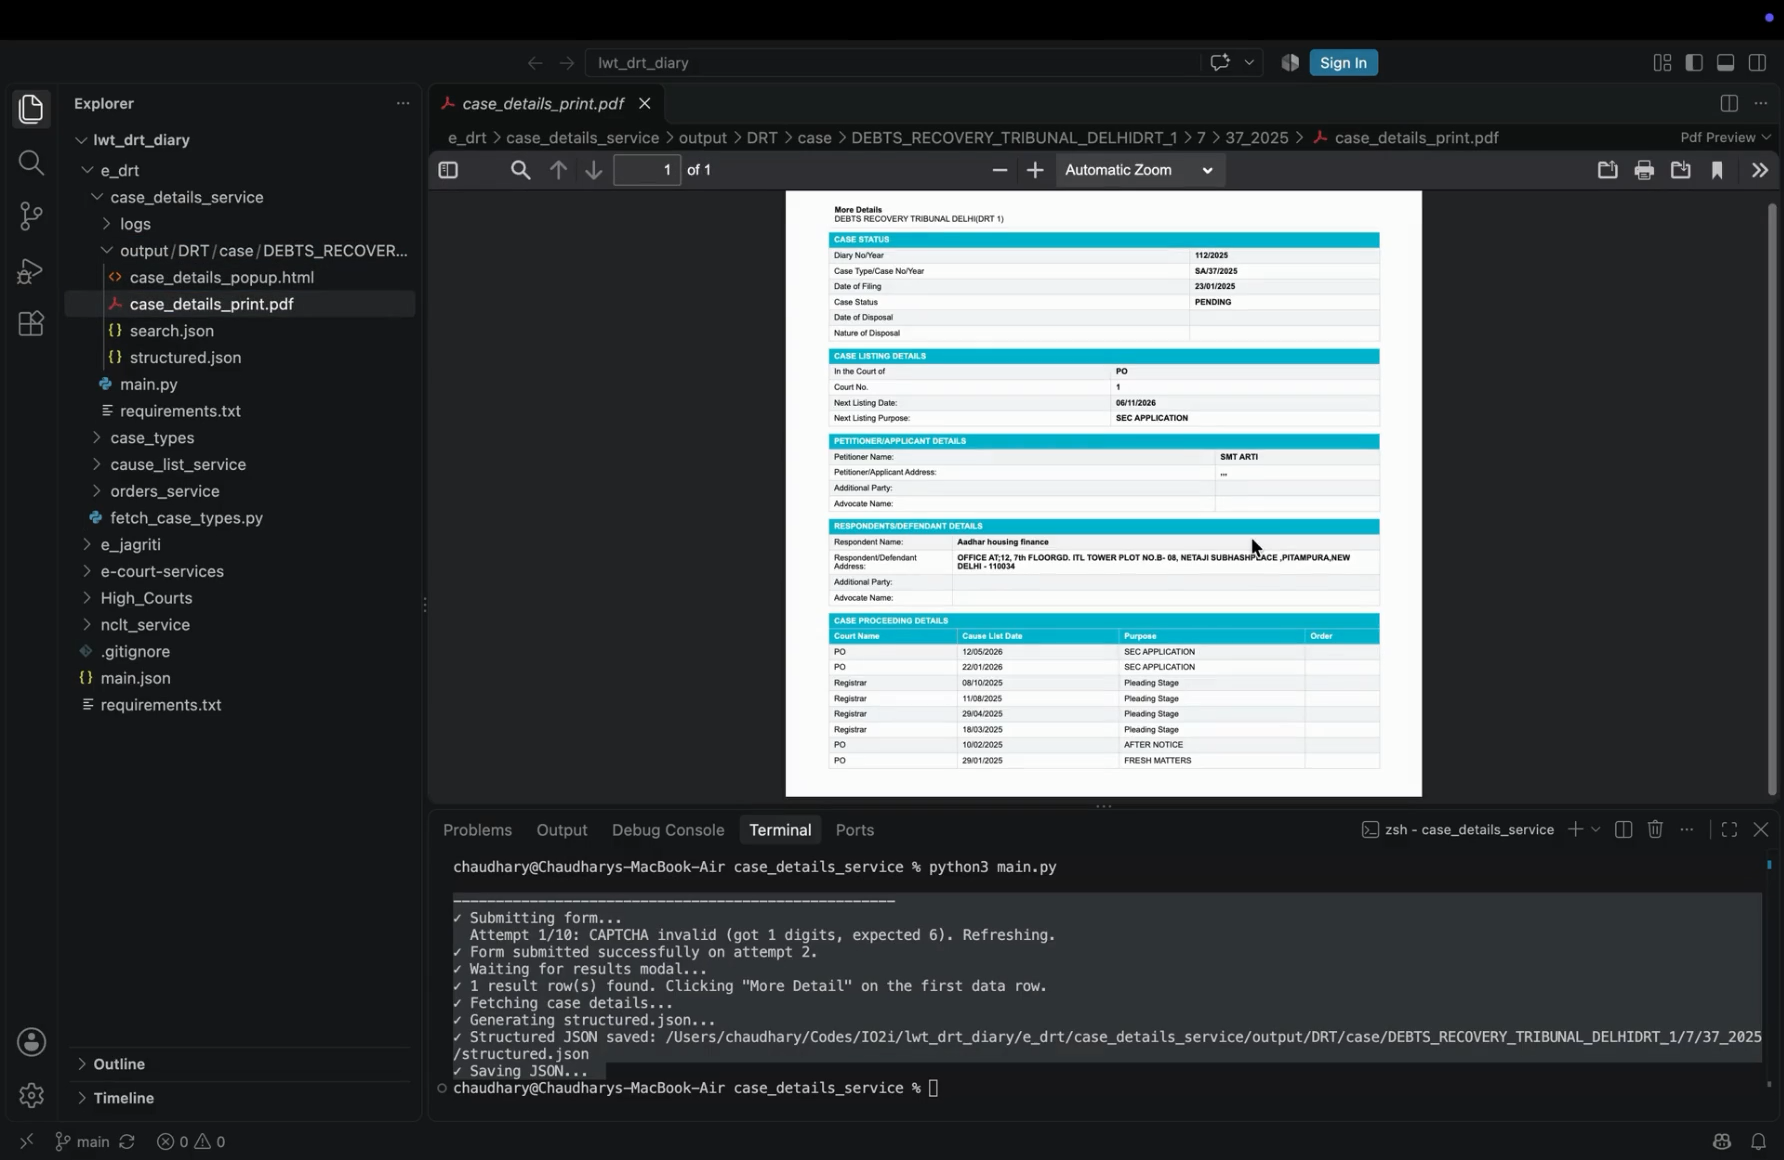This screenshot has width=1784, height=1160.
Task: Split the terminal panel
Action: [x=1623, y=829]
